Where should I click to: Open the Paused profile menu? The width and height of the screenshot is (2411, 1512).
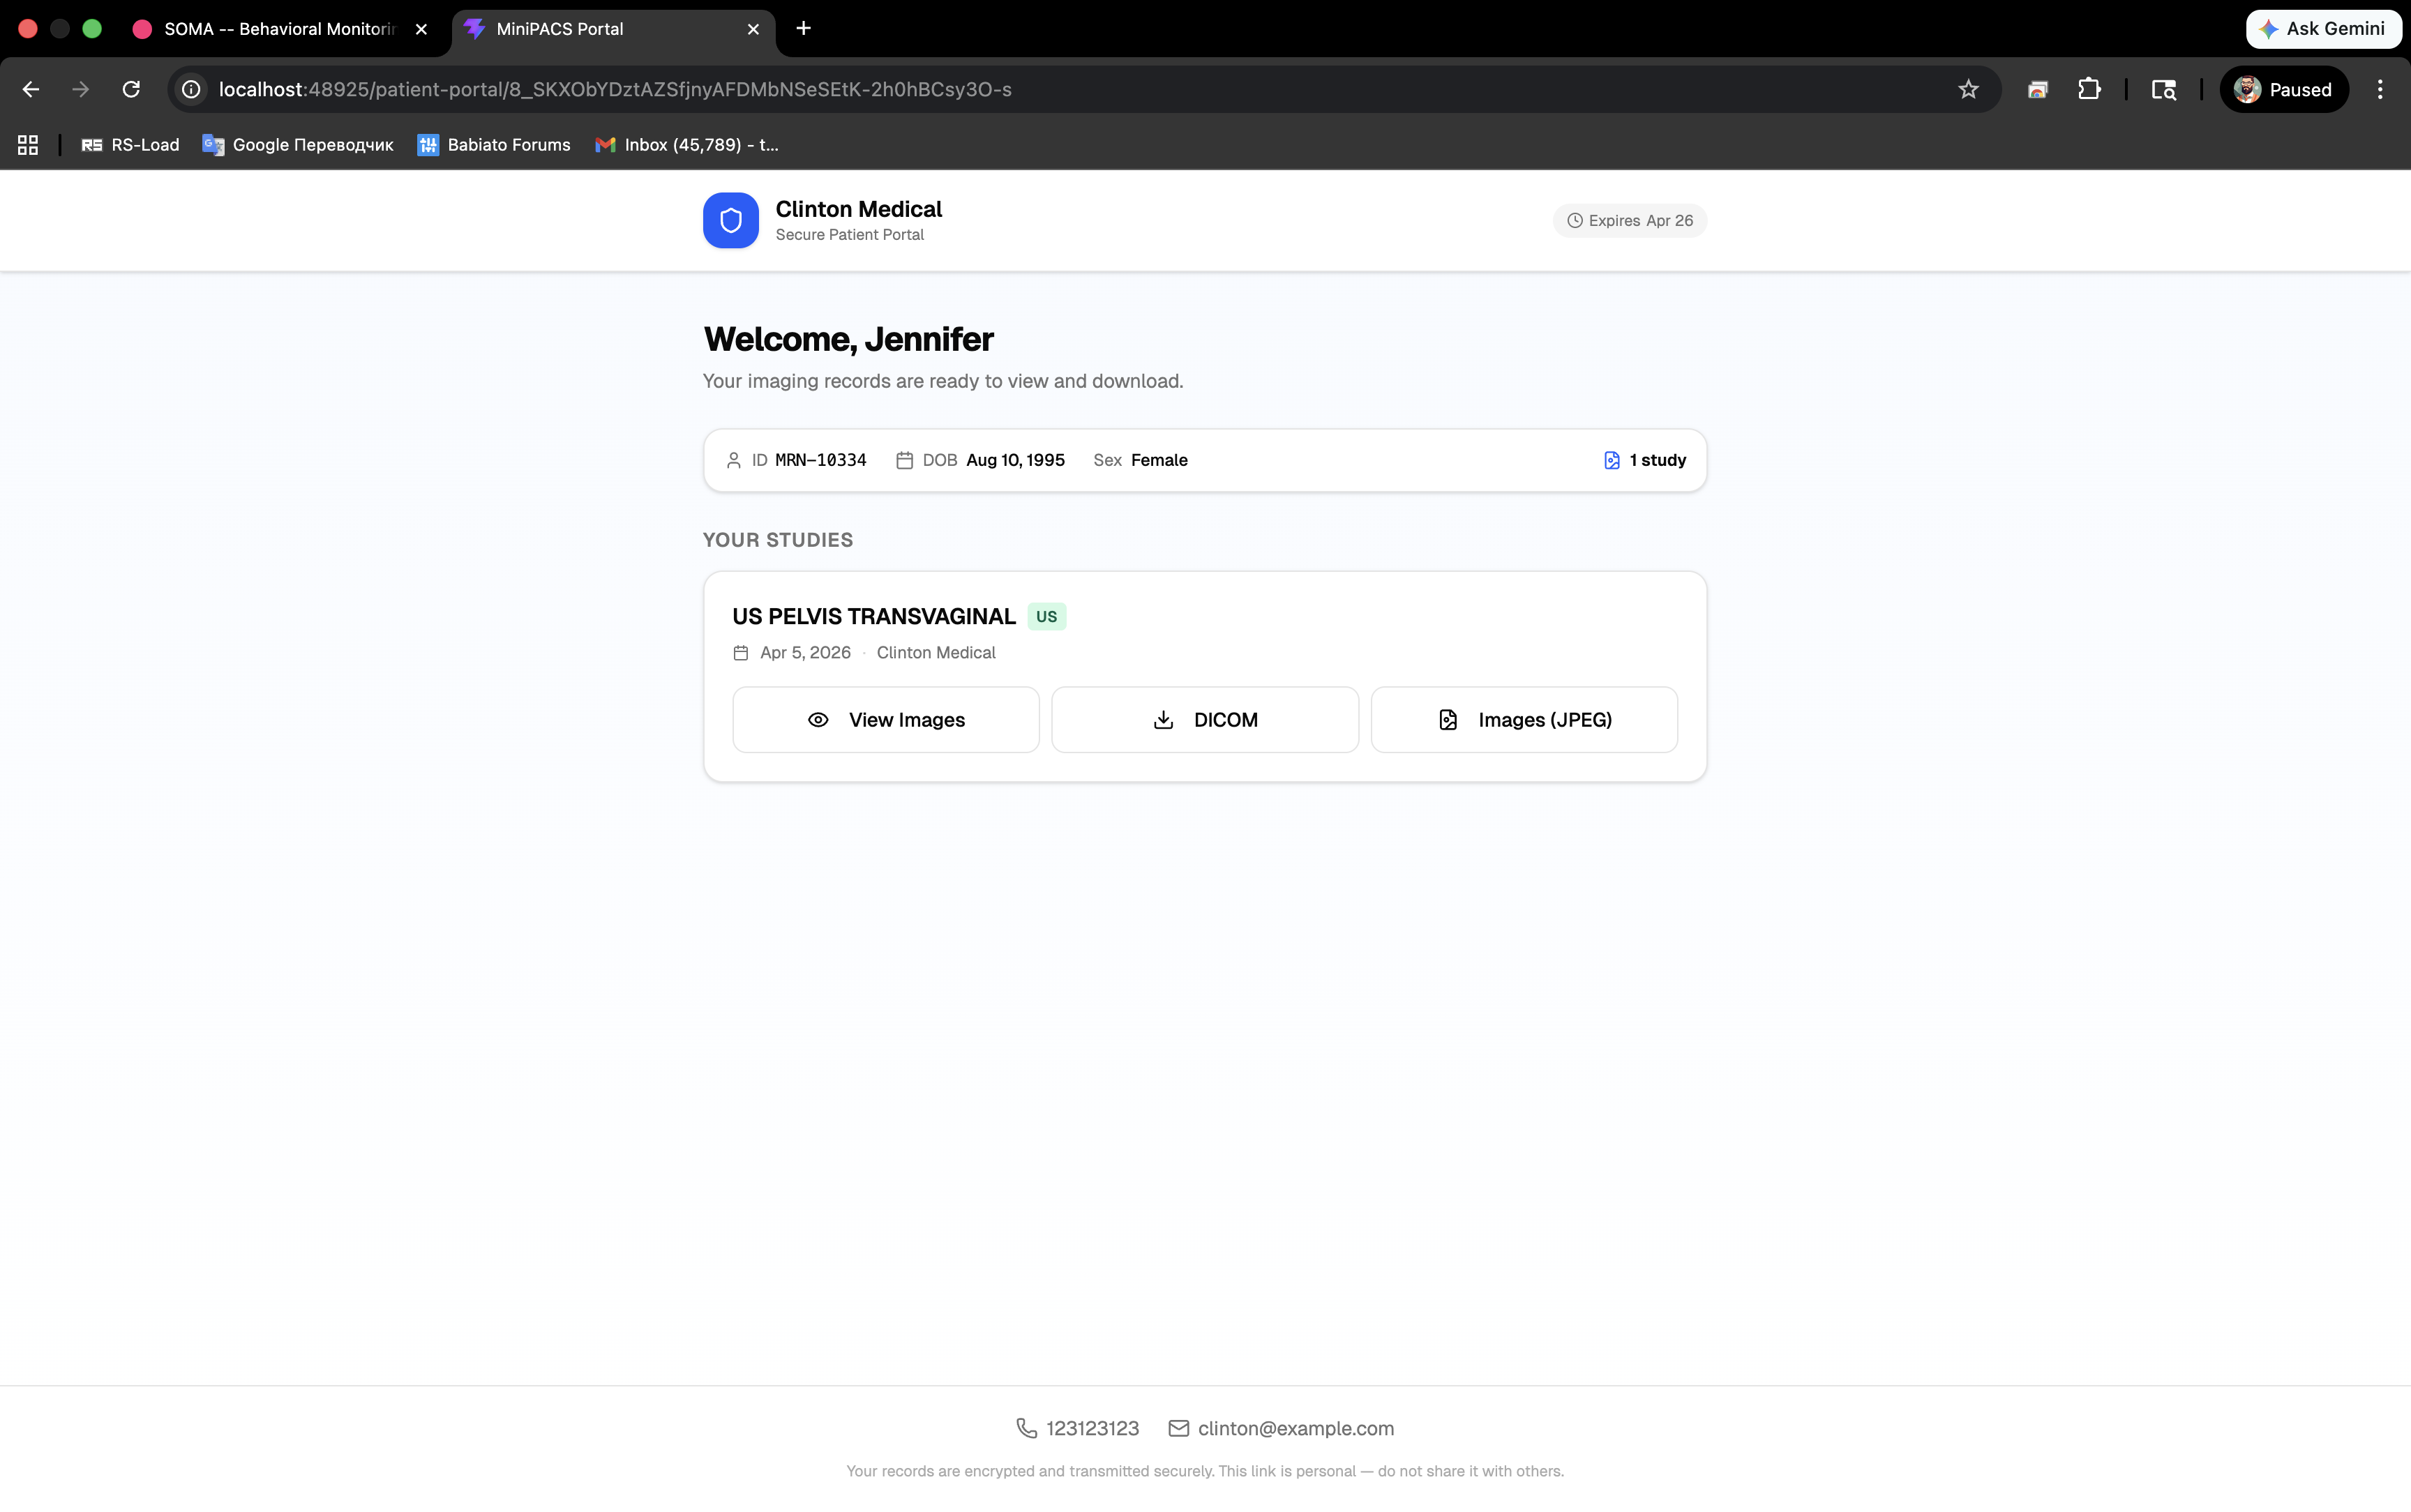(x=2283, y=90)
